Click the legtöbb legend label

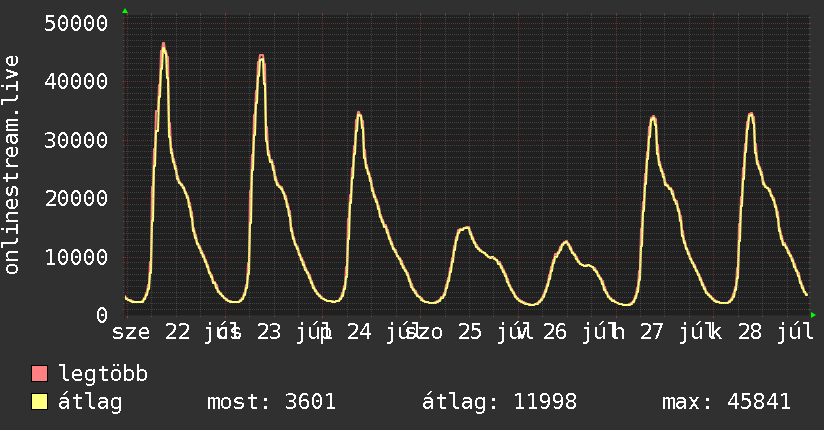click(x=103, y=373)
